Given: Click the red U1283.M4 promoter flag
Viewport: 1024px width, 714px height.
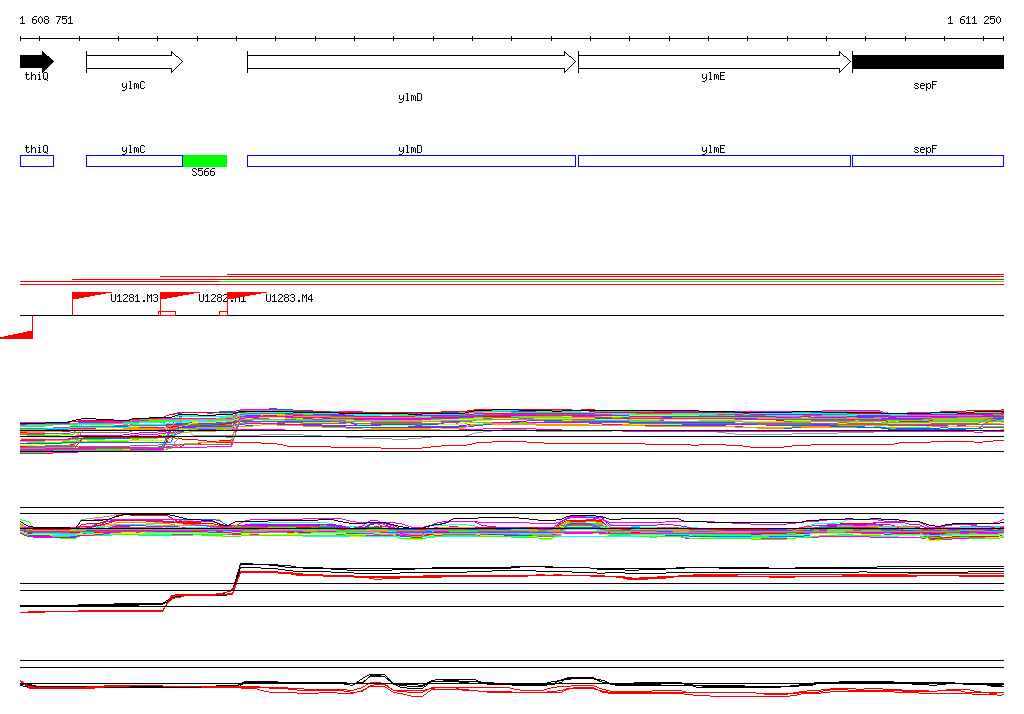Looking at the screenshot, I should (x=245, y=297).
